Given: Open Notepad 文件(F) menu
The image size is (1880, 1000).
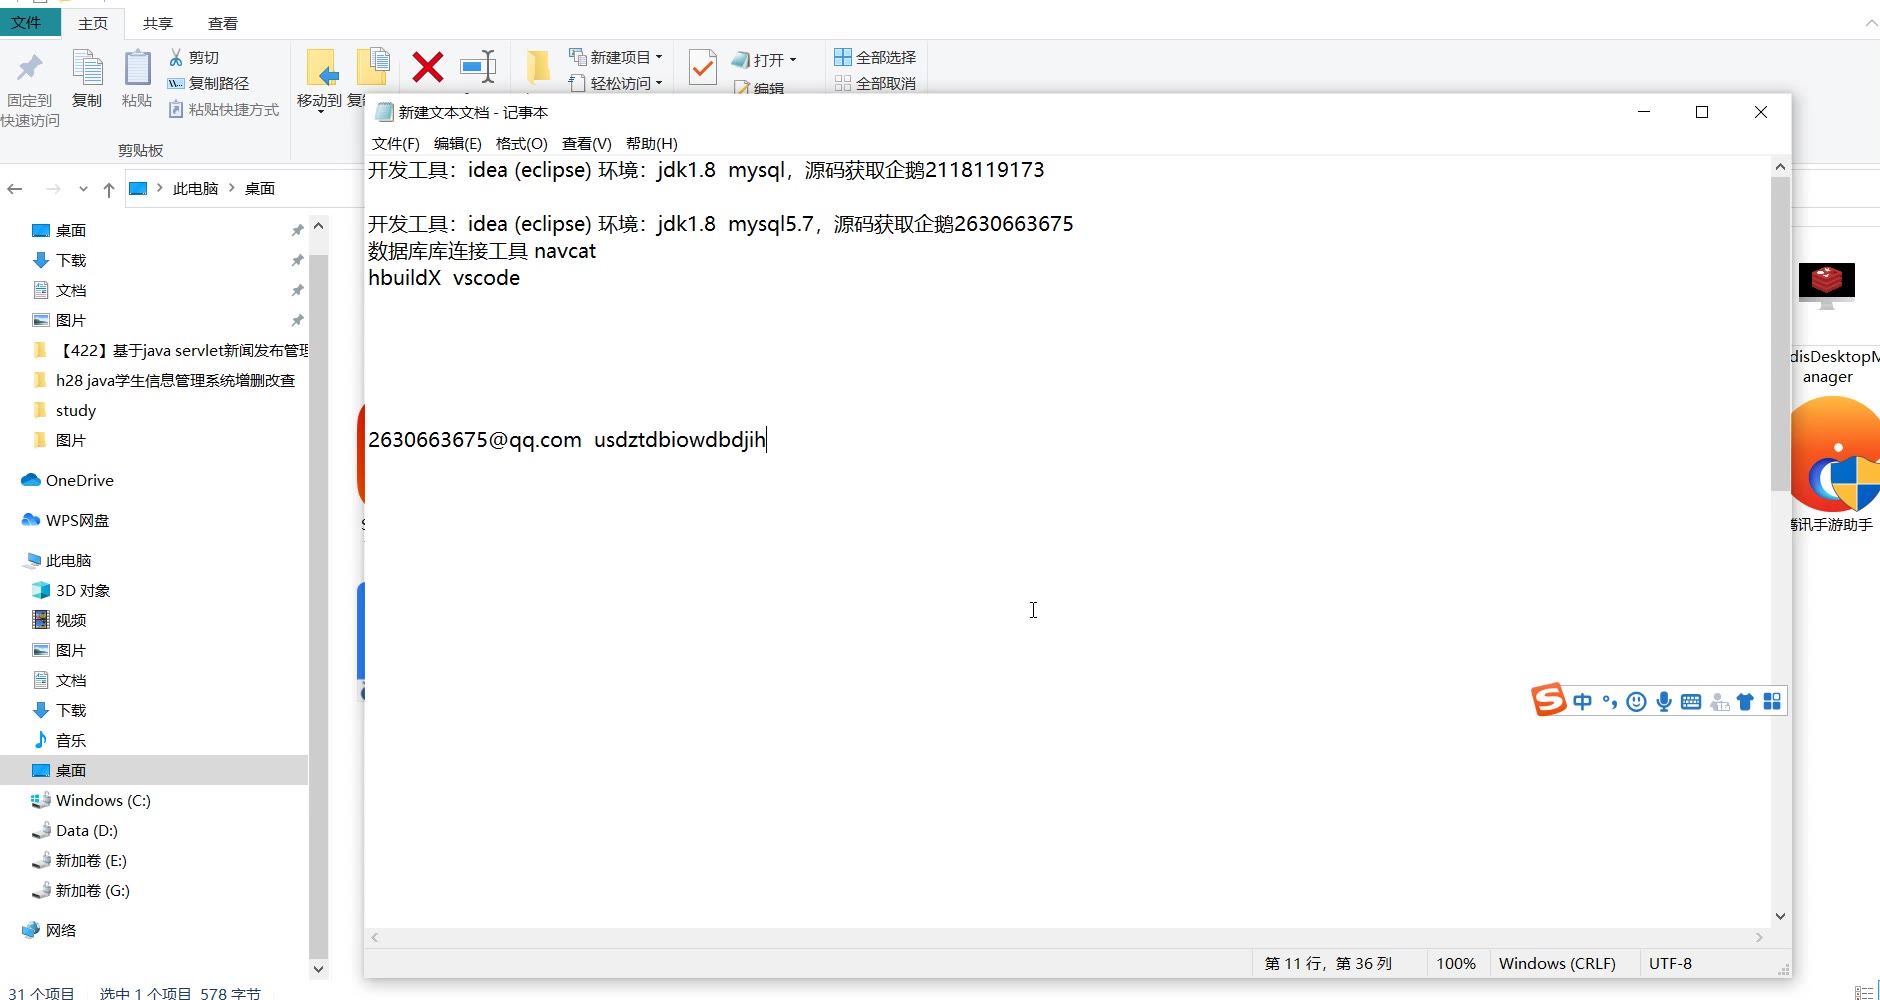Looking at the screenshot, I should (396, 143).
